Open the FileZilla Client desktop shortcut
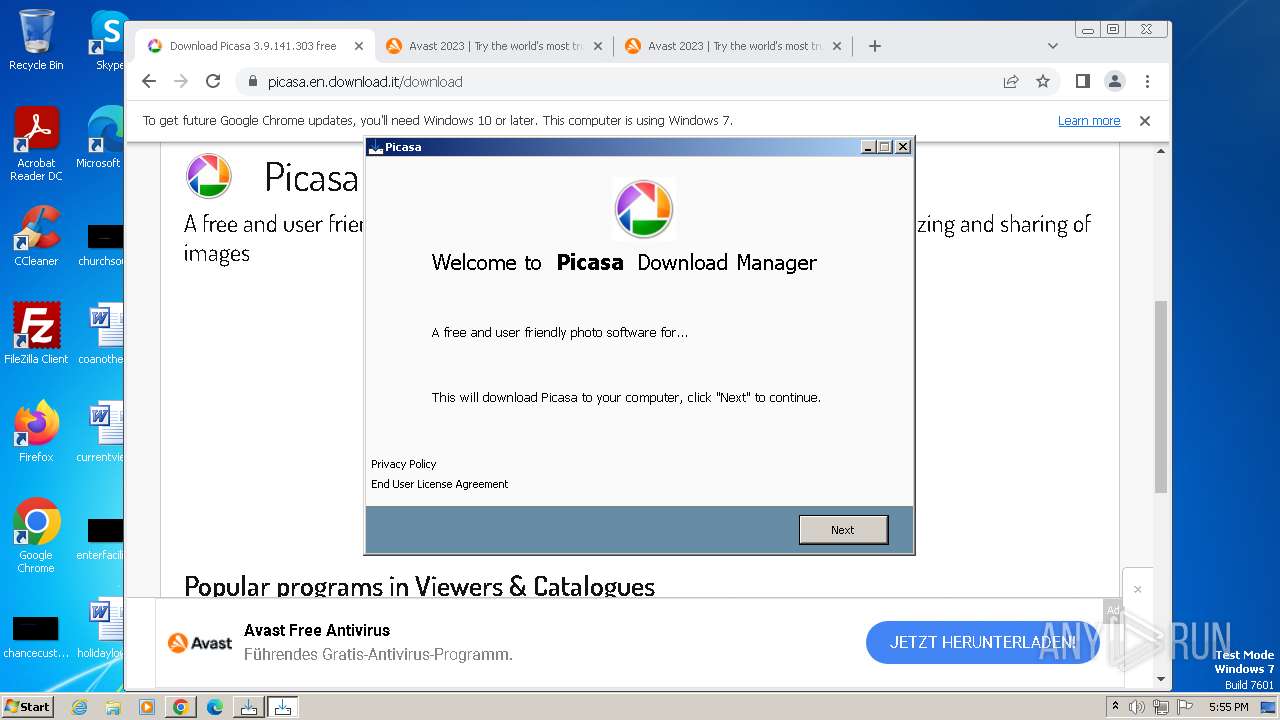1280x720 pixels. coord(36,333)
